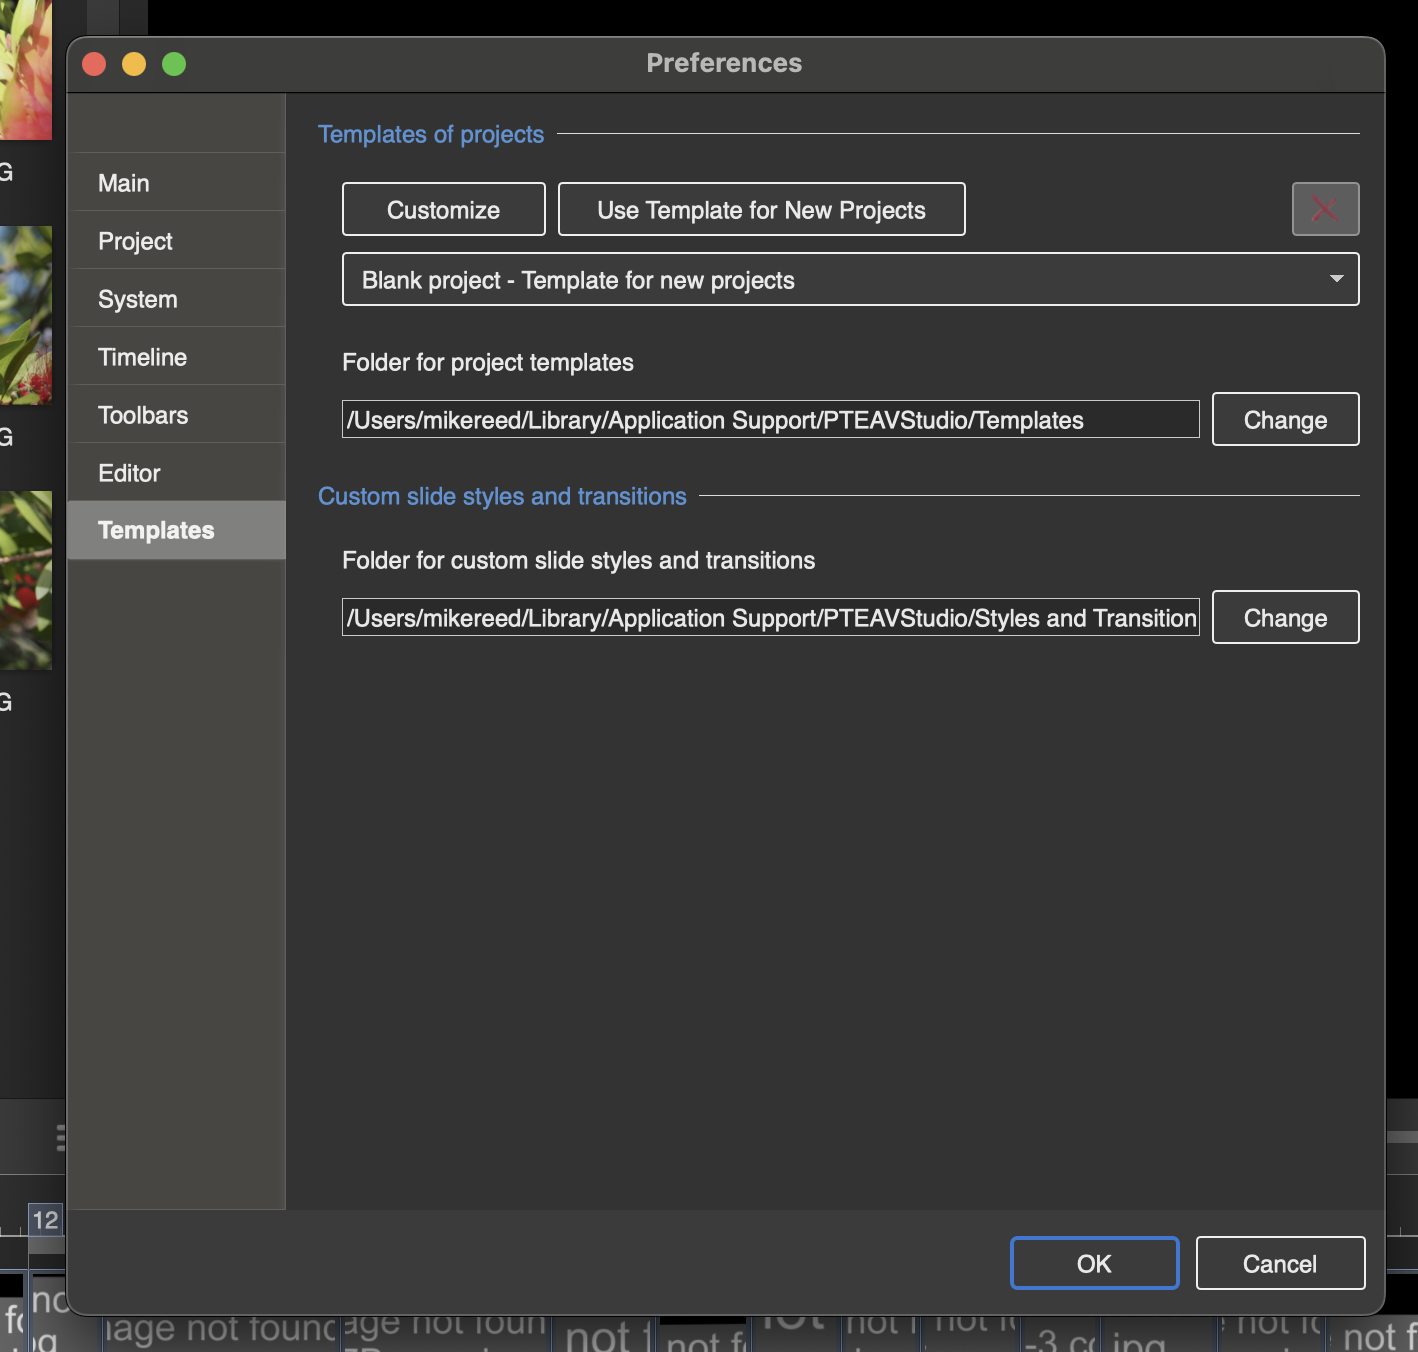
Task: Click Use Template for New Projects
Action: [761, 210]
